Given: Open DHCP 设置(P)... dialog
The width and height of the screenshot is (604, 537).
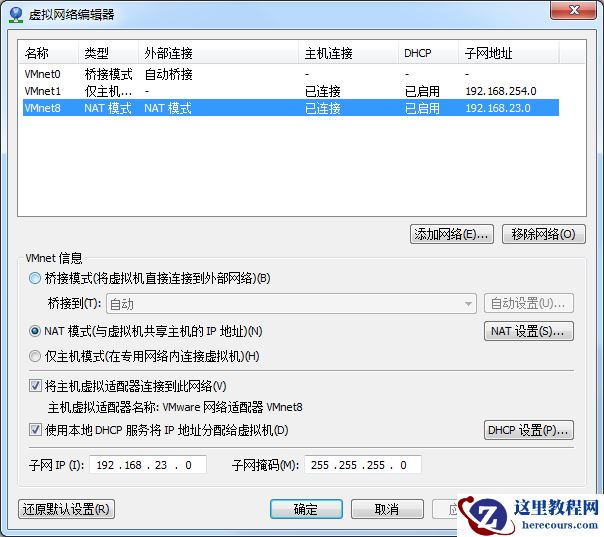Looking at the screenshot, I should (528, 430).
